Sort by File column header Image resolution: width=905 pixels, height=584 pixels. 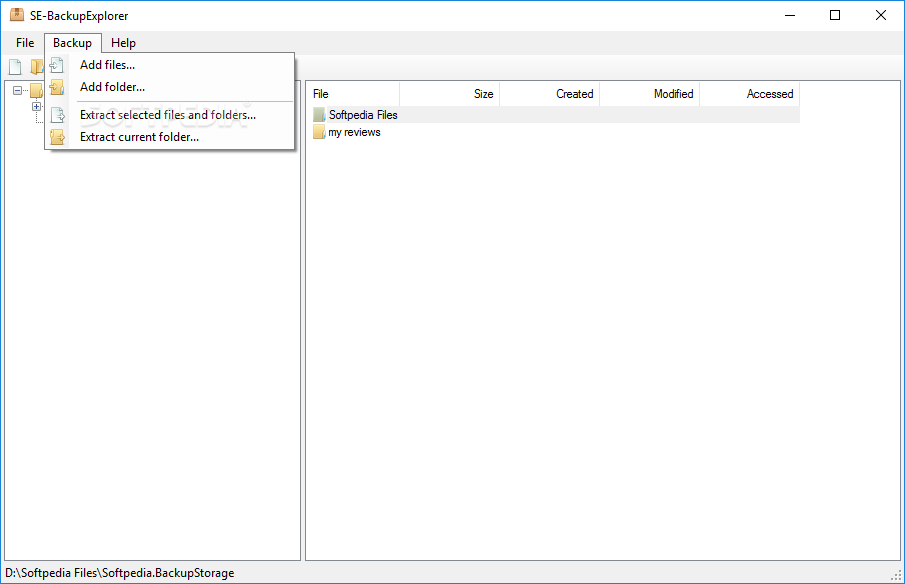[x=353, y=93]
